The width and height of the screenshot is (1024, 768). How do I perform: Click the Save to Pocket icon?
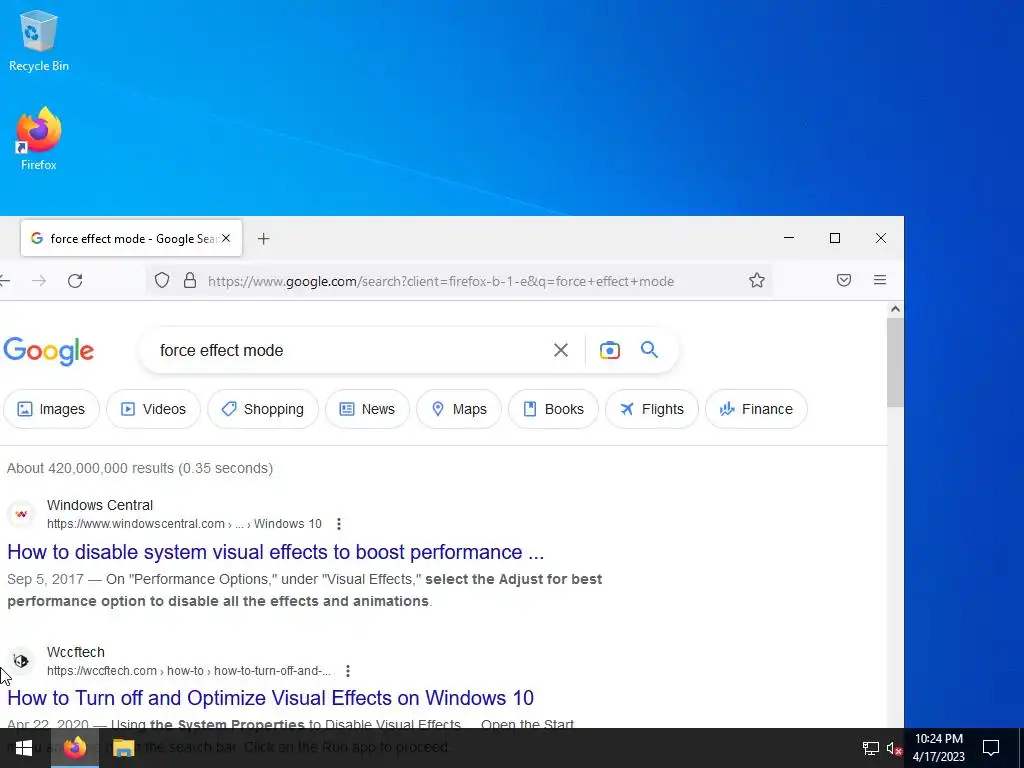pos(844,280)
